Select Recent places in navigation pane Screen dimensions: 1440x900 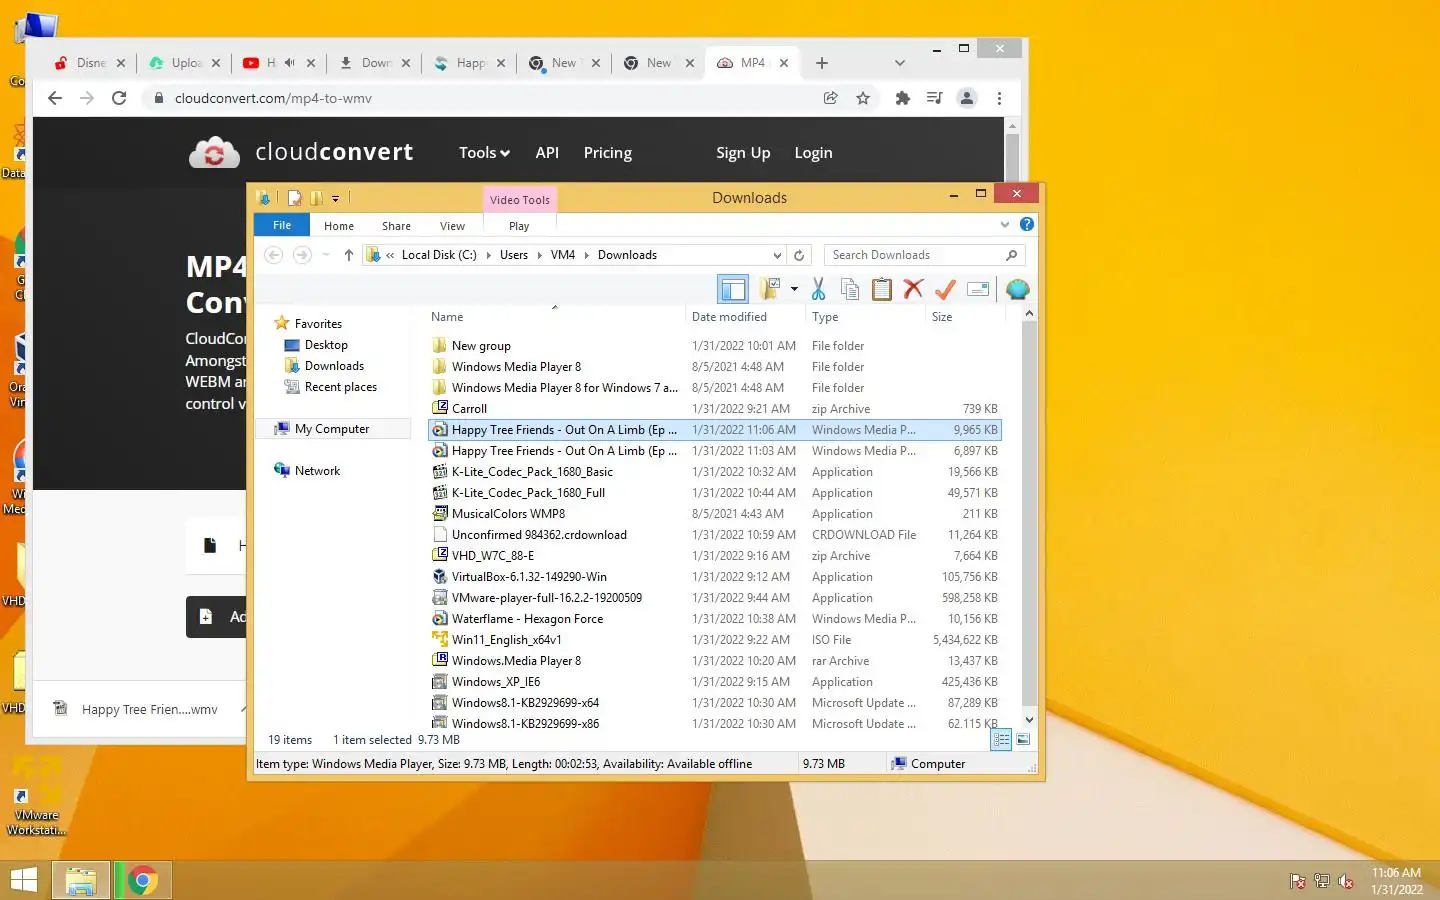340,387
